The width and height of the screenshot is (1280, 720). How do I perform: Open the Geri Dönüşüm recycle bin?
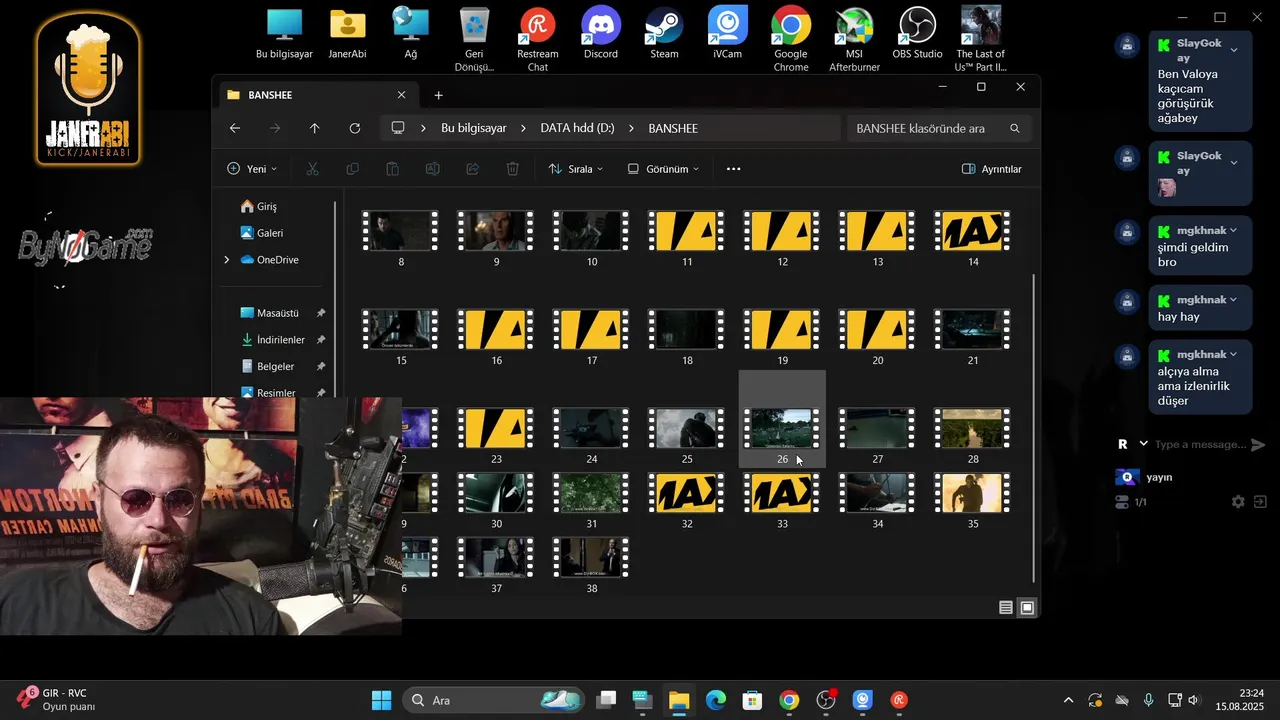pos(474,39)
